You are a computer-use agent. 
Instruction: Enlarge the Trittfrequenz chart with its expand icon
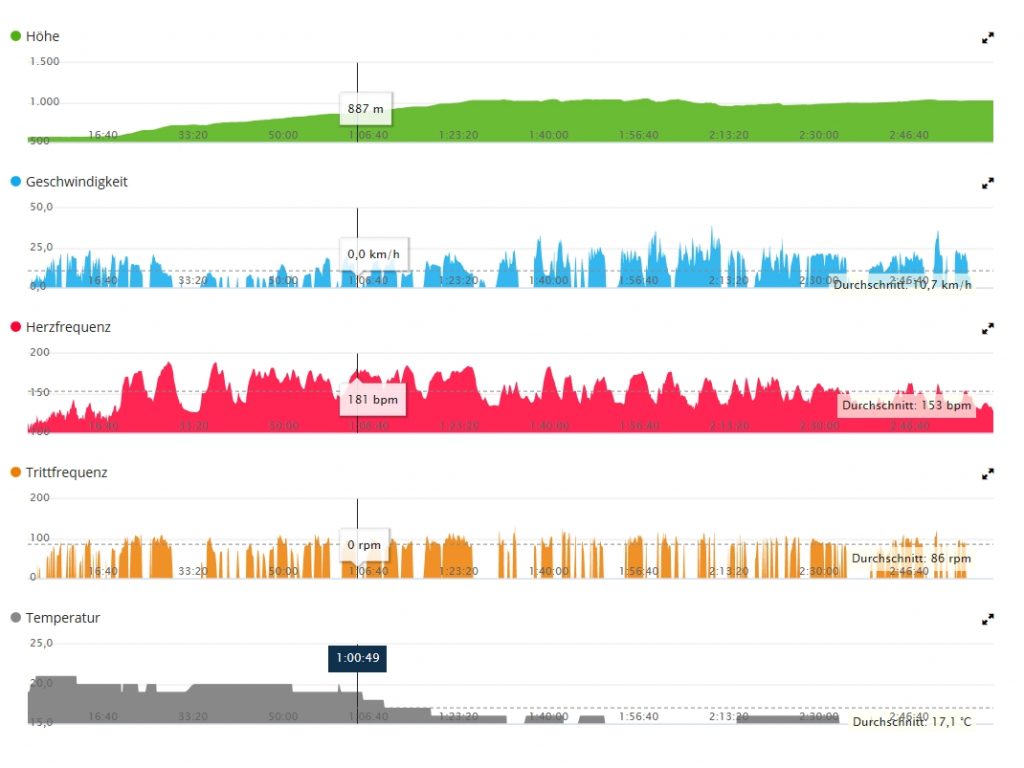click(987, 474)
